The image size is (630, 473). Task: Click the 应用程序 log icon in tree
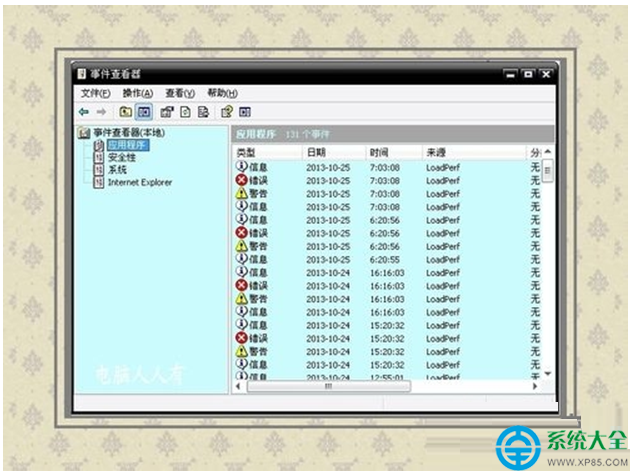coord(99,145)
